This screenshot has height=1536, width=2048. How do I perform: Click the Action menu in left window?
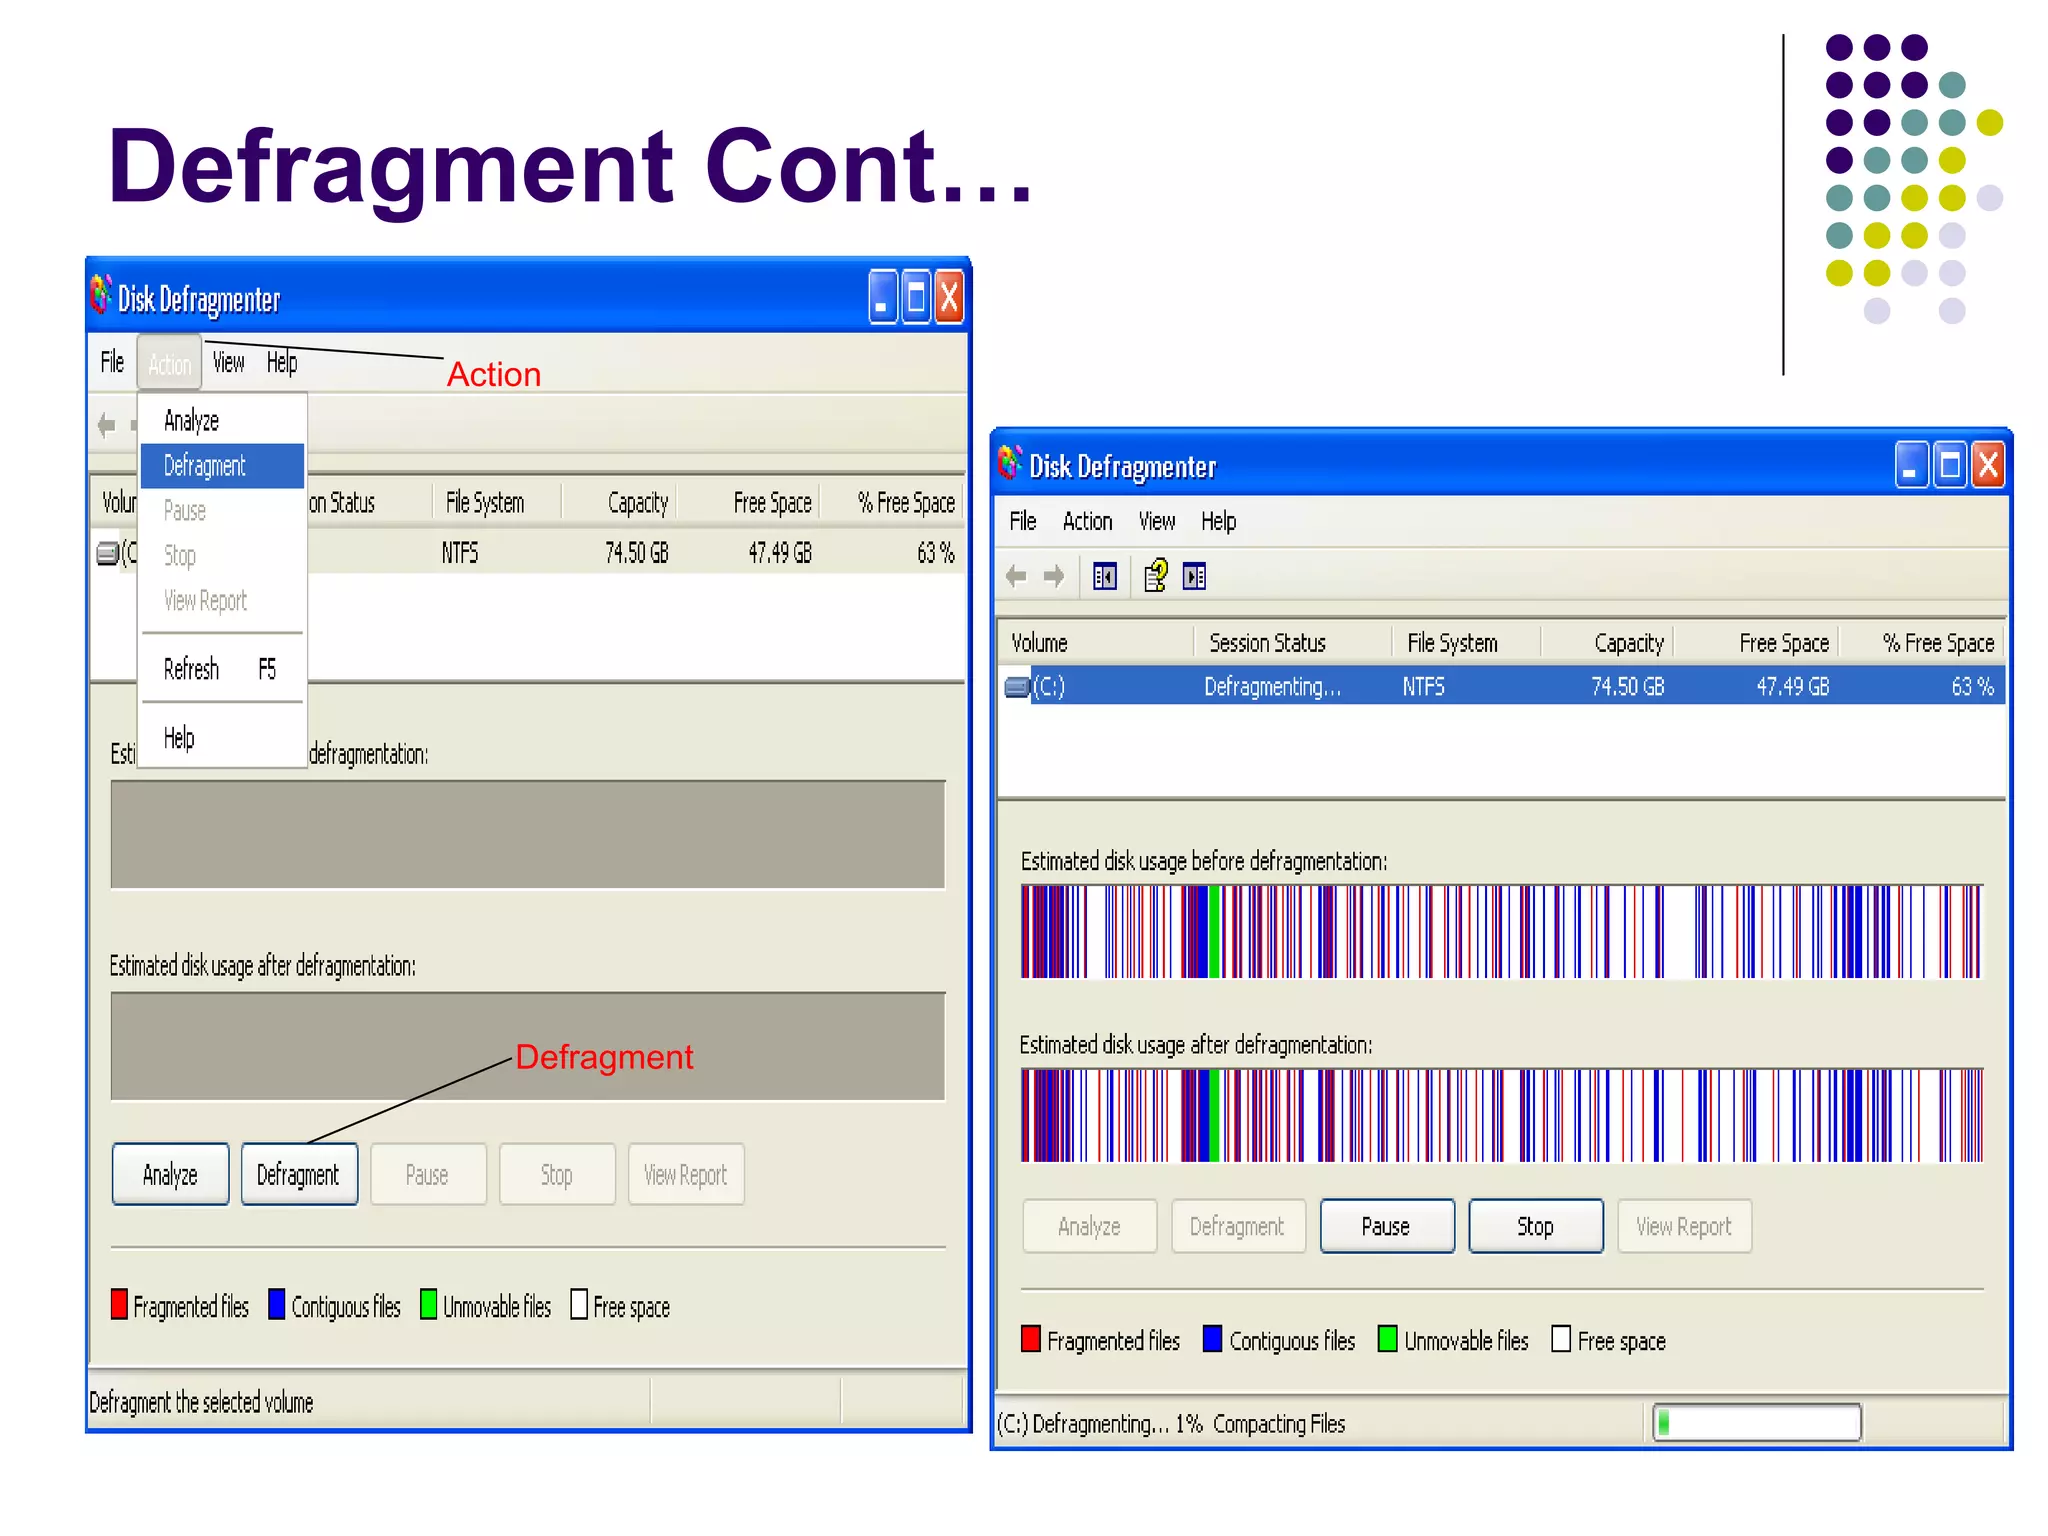click(x=169, y=364)
